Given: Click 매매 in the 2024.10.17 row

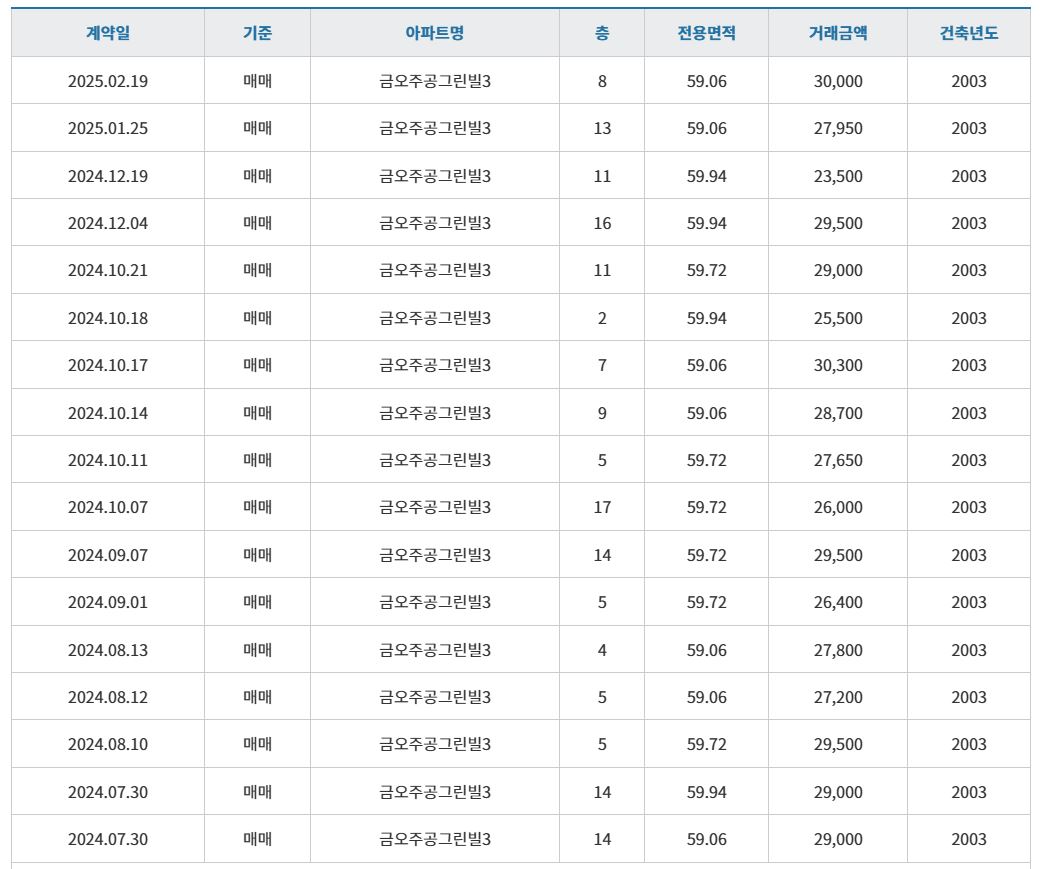Looking at the screenshot, I should point(257,365).
